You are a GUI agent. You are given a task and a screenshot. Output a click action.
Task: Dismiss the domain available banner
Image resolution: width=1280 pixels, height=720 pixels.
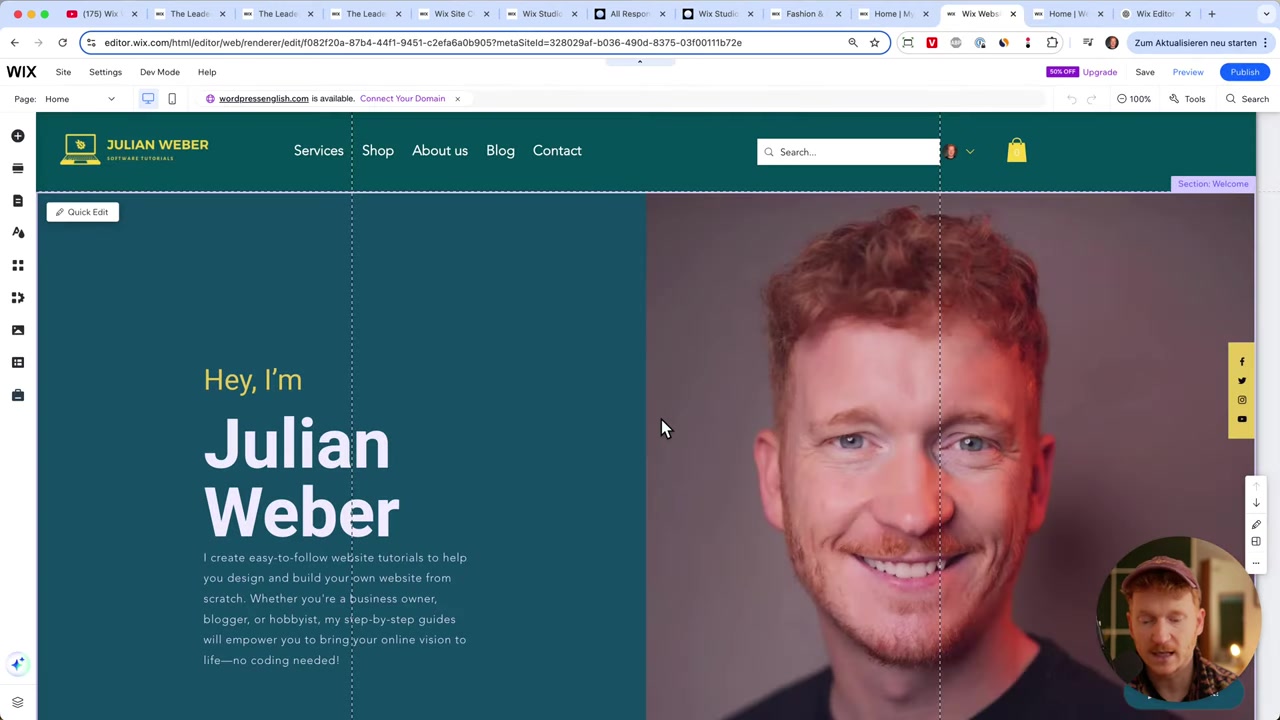(x=457, y=99)
